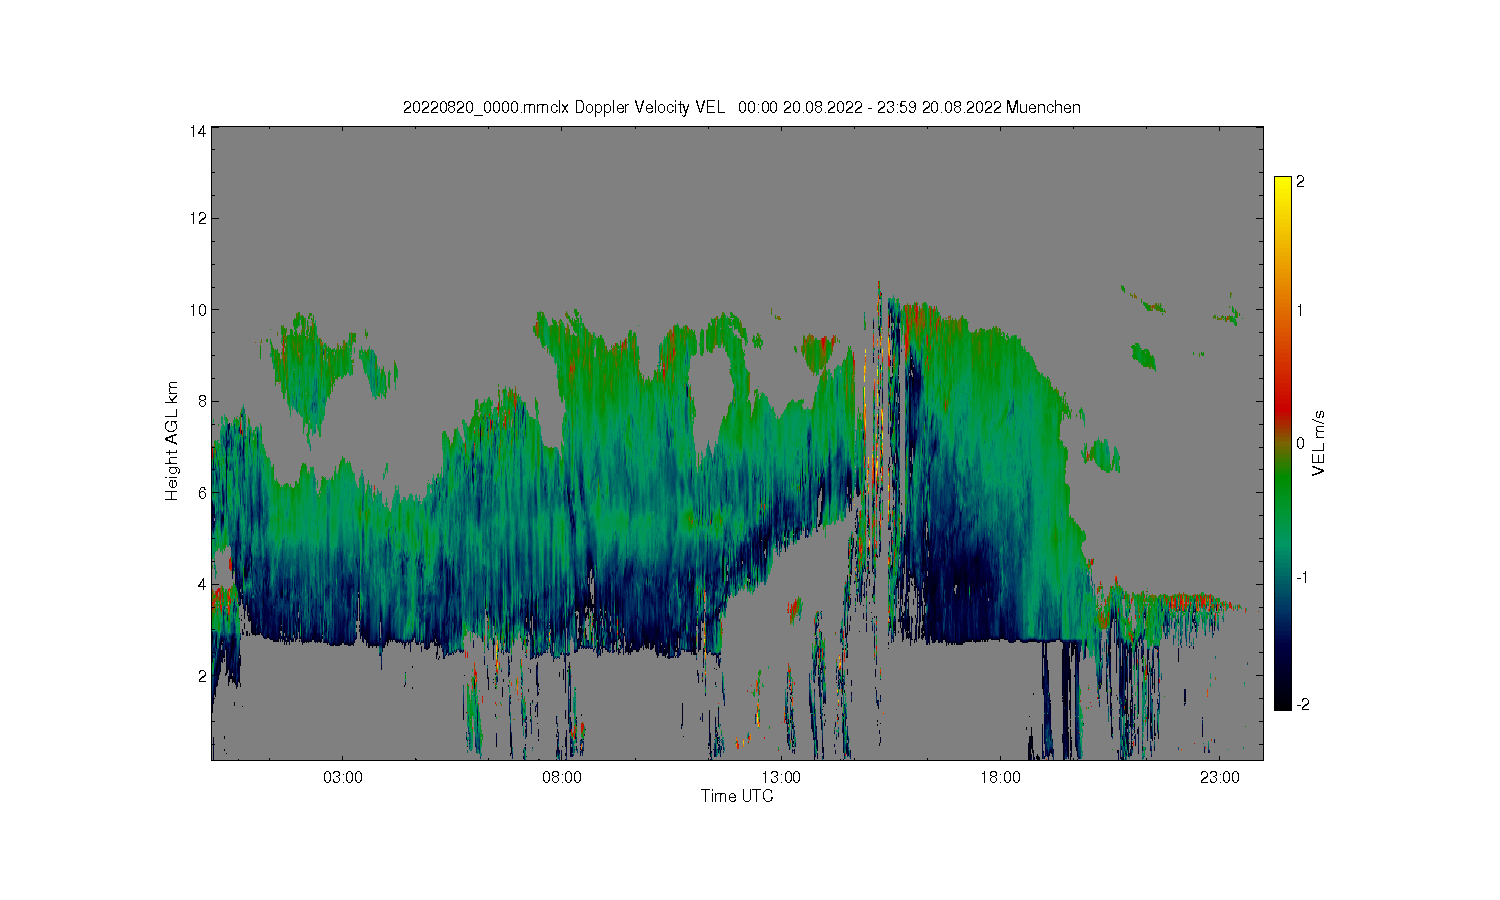This screenshot has height=900, width=1500.
Task: Click the colorbar tick label '2' at top
Action: [x=1300, y=182]
